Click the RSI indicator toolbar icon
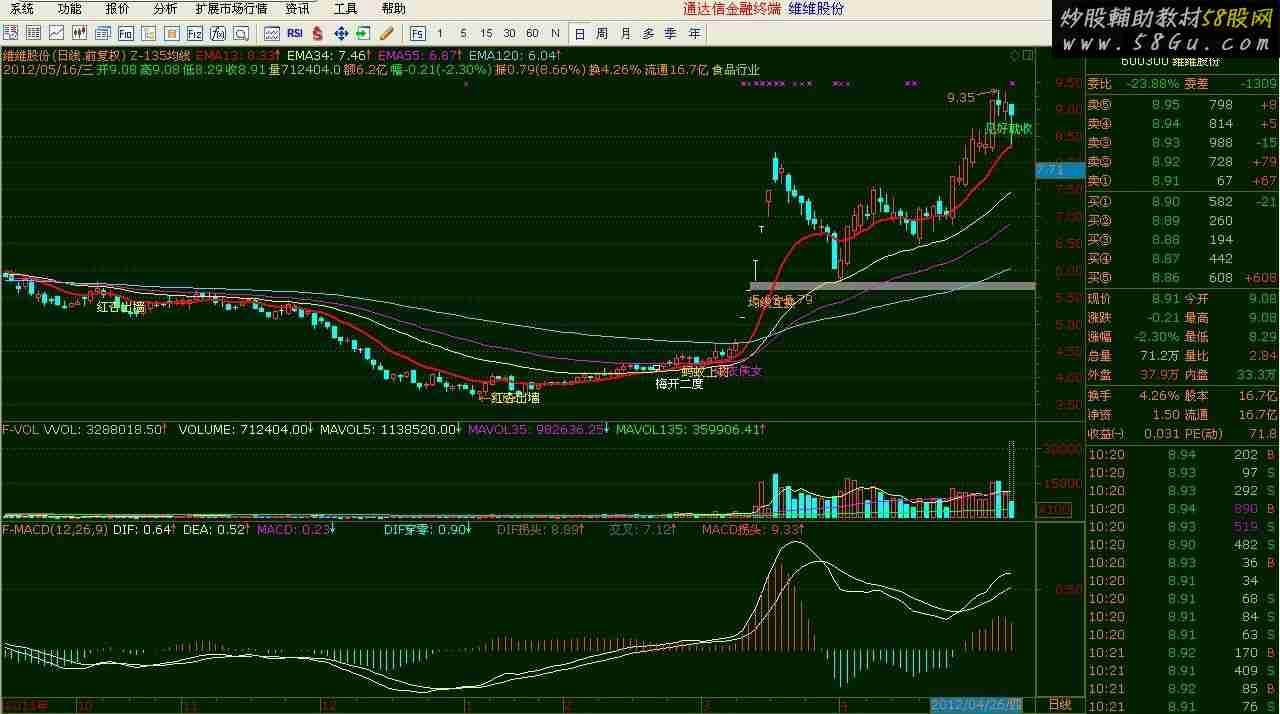 295,33
